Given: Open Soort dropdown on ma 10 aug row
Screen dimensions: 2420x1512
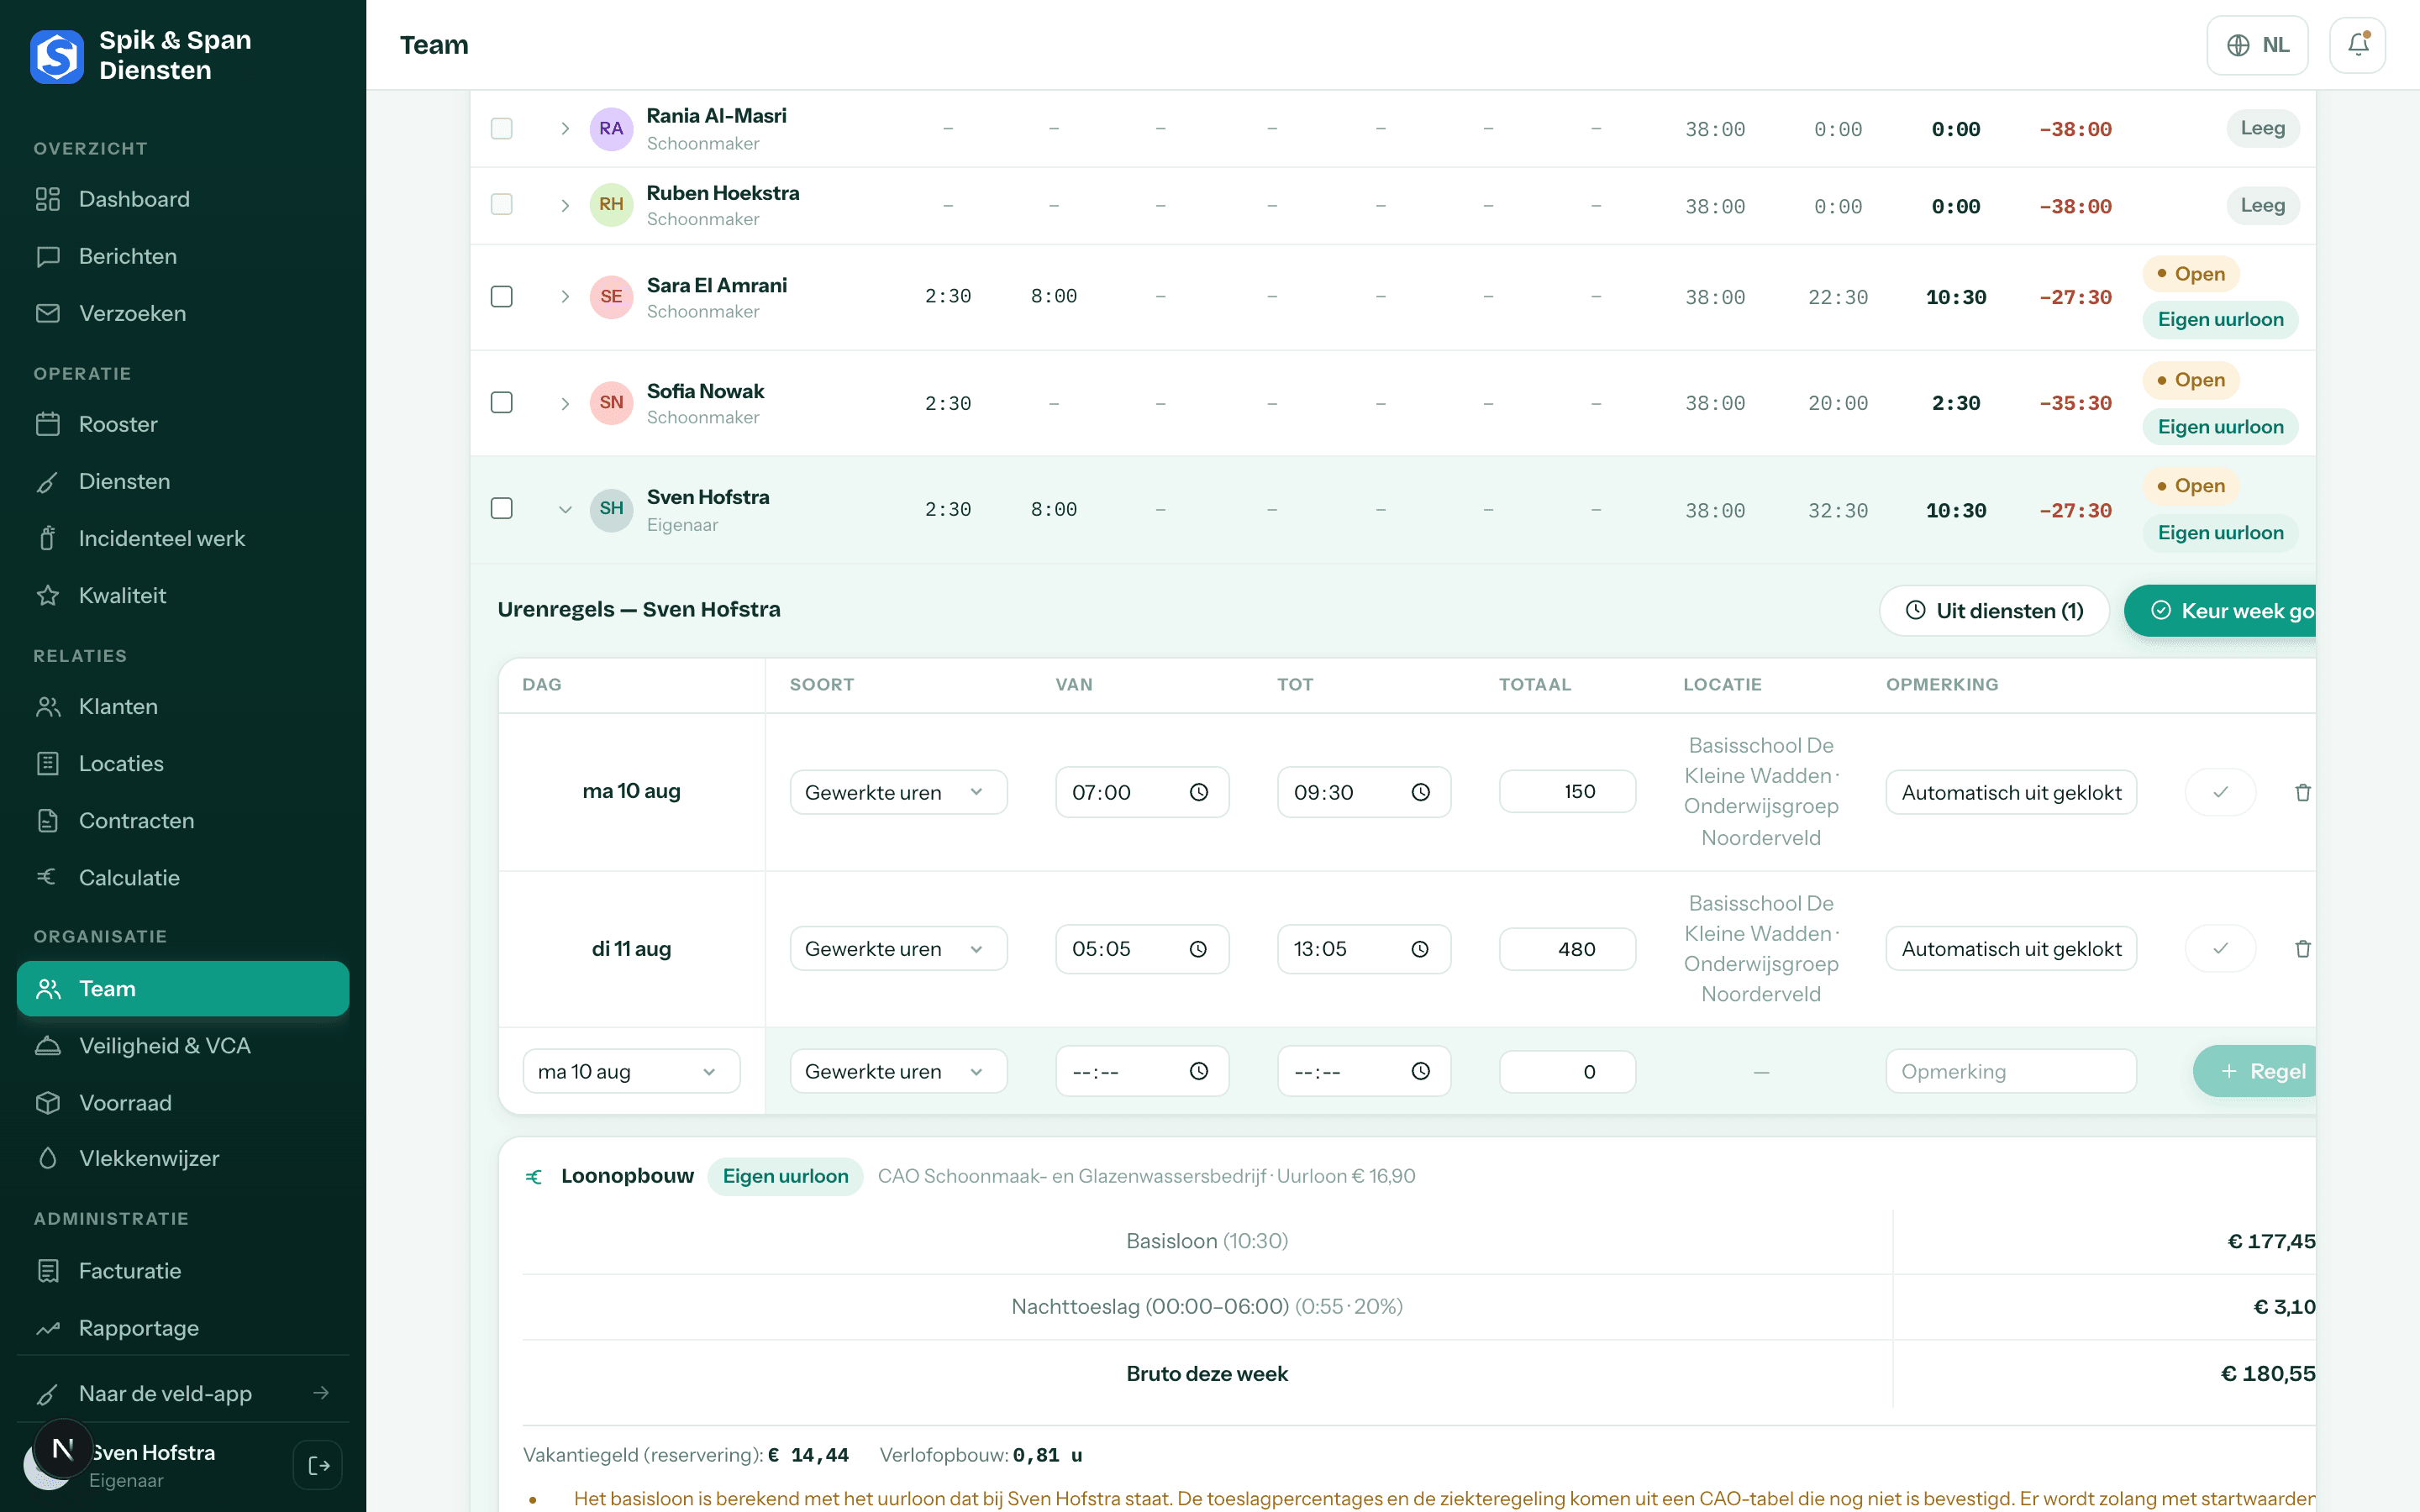Looking at the screenshot, I should (898, 792).
